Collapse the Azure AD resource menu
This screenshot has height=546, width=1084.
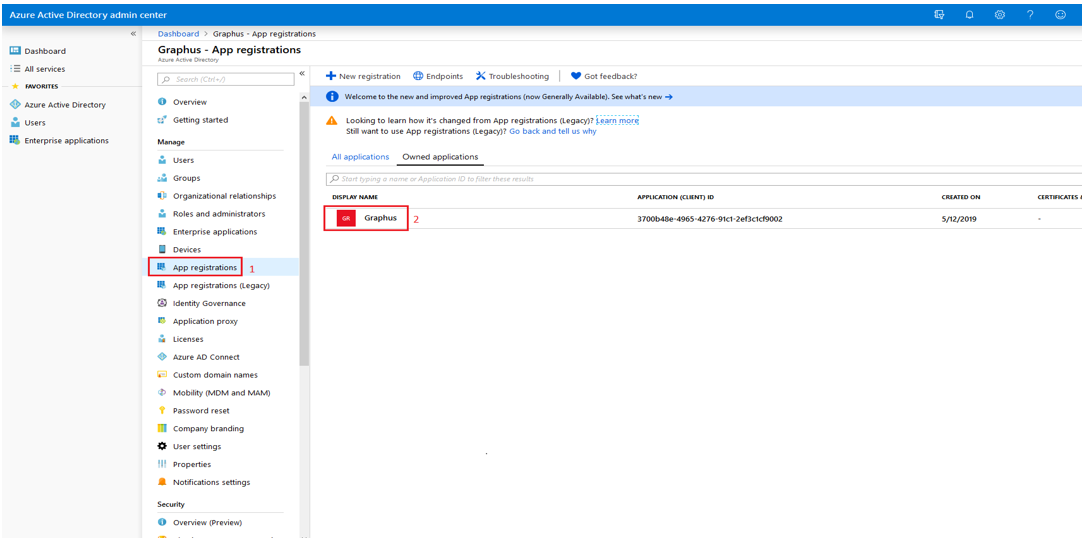tap(301, 74)
